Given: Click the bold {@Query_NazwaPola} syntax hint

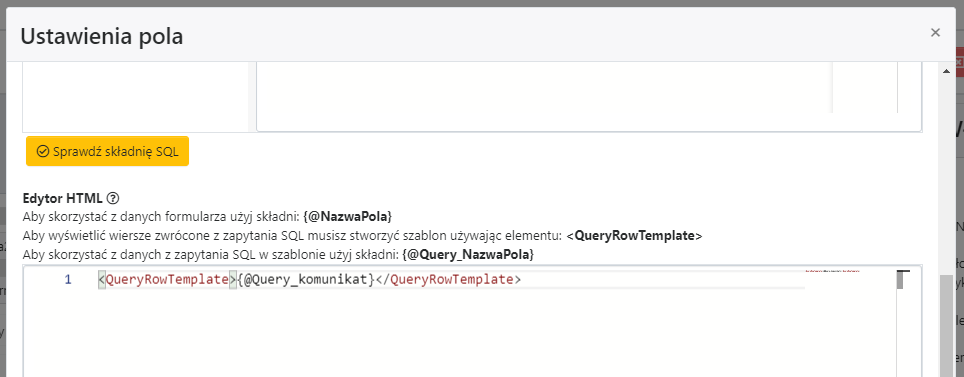Looking at the screenshot, I should pyautogui.click(x=468, y=254).
